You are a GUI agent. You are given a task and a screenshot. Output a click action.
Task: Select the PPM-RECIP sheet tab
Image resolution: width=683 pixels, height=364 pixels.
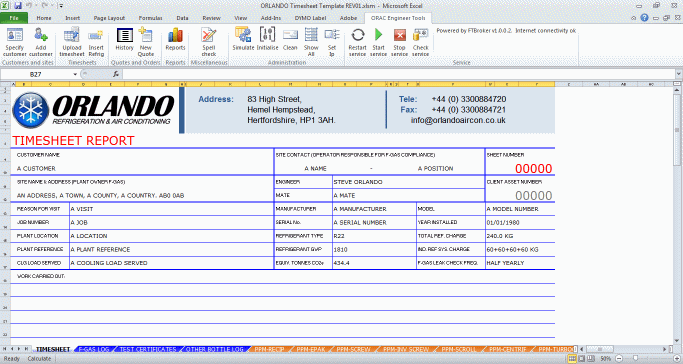tap(269, 349)
